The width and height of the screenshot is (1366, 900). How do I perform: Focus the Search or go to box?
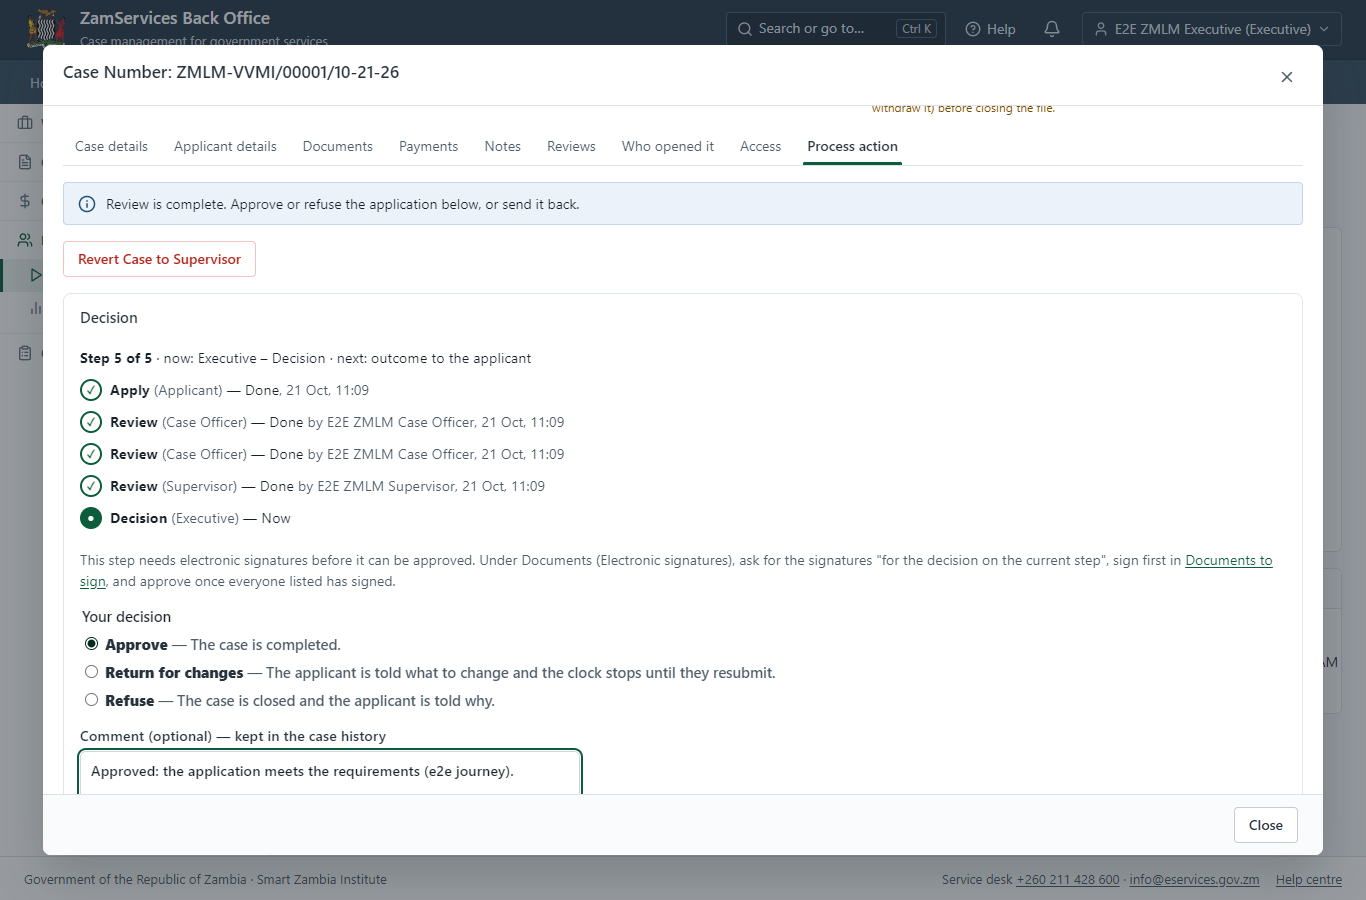(834, 29)
